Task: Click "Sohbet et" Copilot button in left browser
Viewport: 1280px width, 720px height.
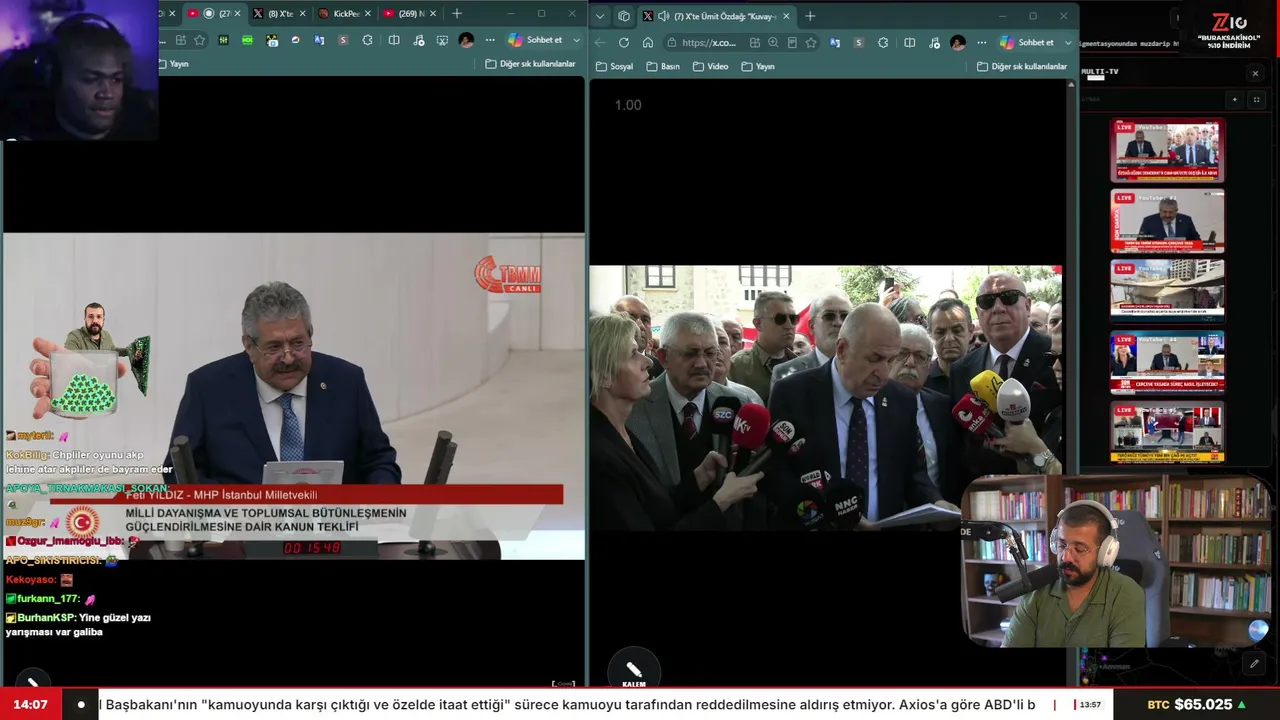Action: 535,40
